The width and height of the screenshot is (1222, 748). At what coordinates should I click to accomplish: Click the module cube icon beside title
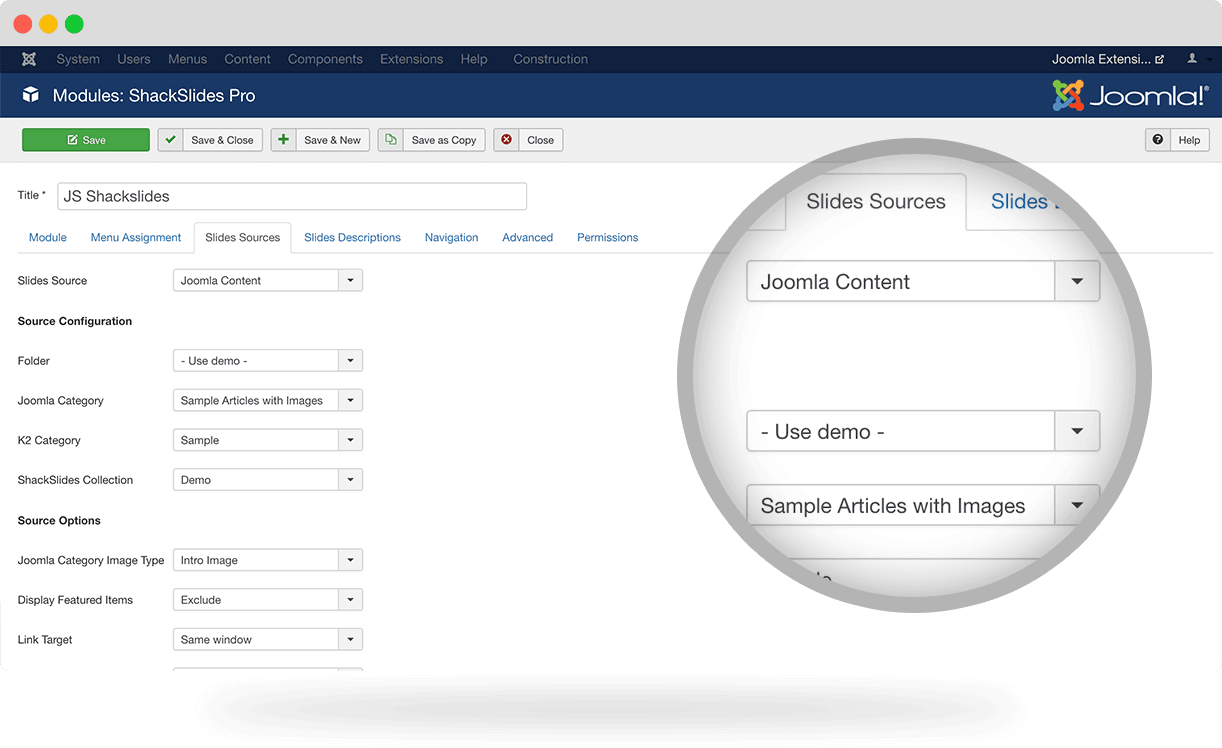[x=31, y=95]
